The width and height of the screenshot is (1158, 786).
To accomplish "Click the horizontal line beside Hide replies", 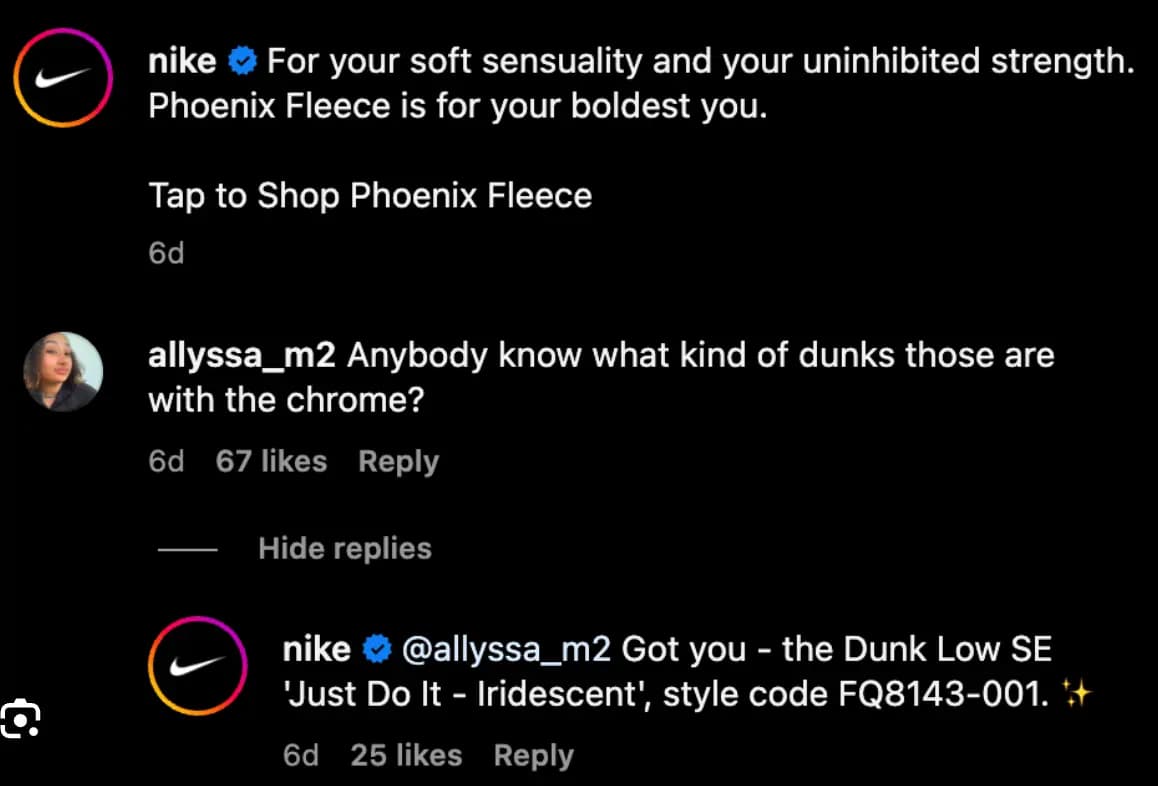I will (x=187, y=549).
